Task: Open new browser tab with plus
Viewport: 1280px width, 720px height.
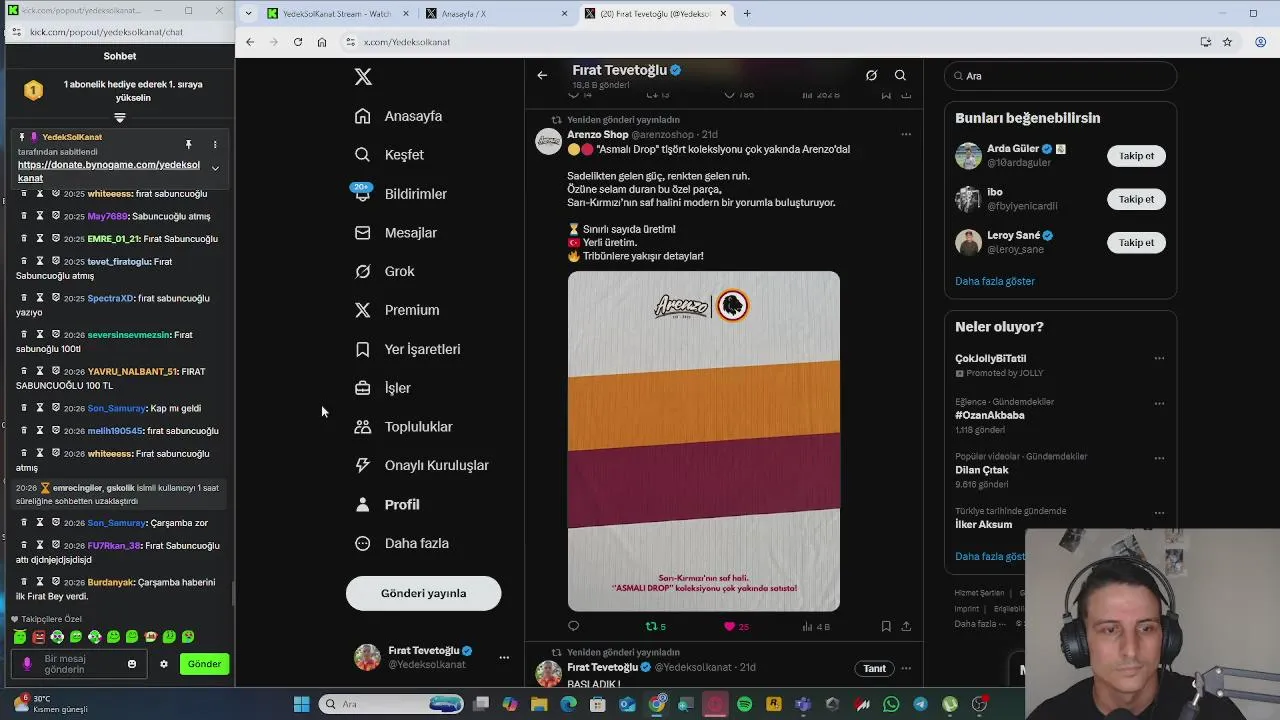Action: coord(747,14)
